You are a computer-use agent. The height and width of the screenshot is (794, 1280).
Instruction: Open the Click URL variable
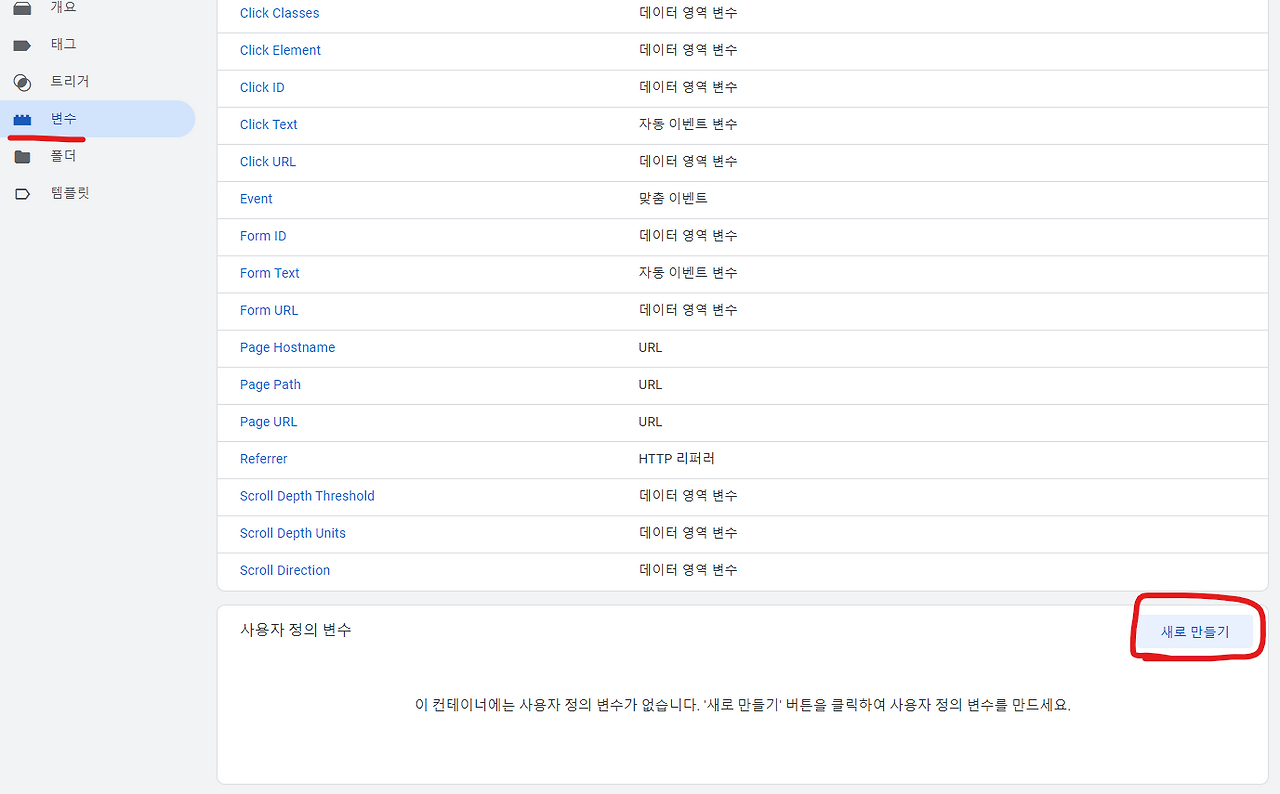pos(267,161)
